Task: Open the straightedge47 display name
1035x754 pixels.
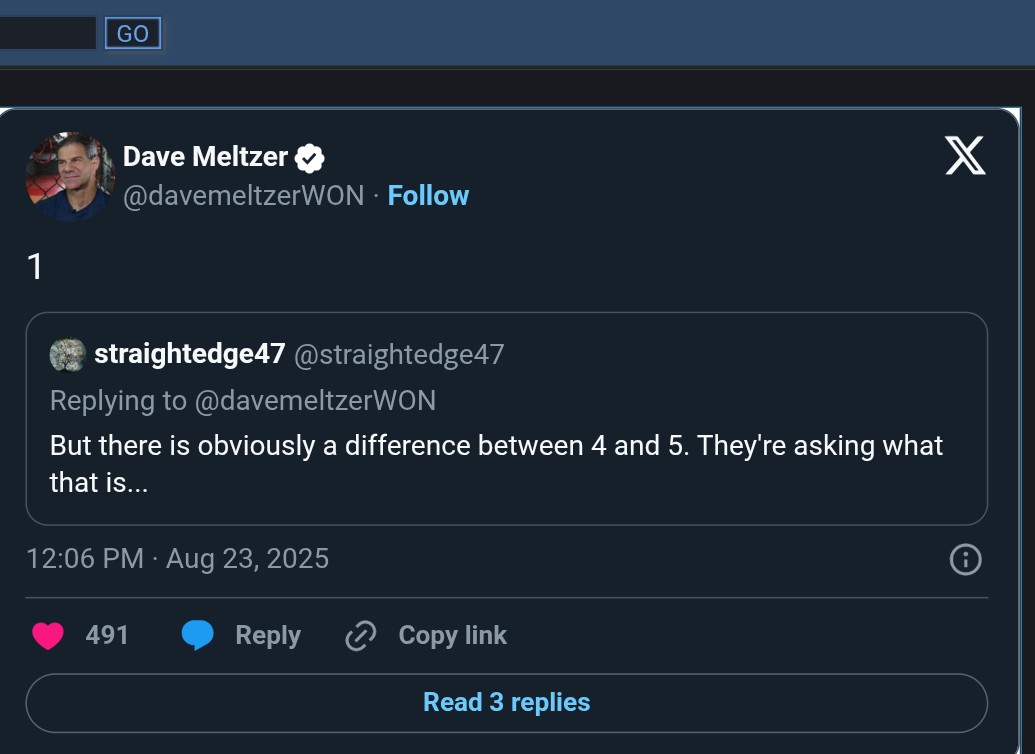Action: click(x=190, y=354)
